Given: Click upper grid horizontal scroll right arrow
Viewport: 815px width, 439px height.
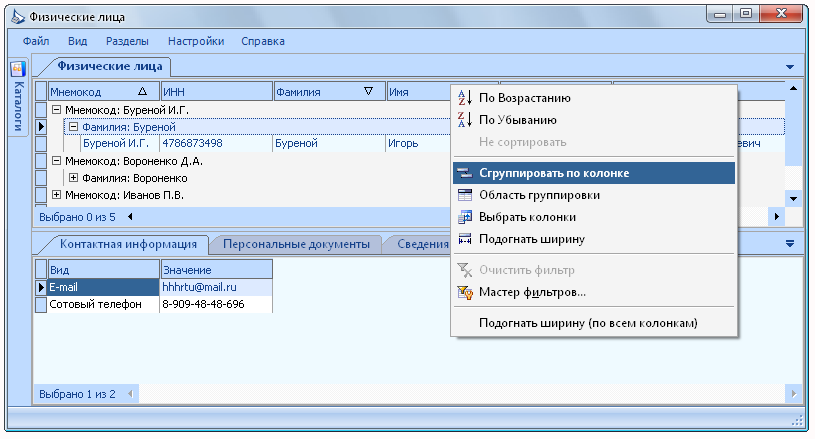Looking at the screenshot, I should [x=777, y=217].
